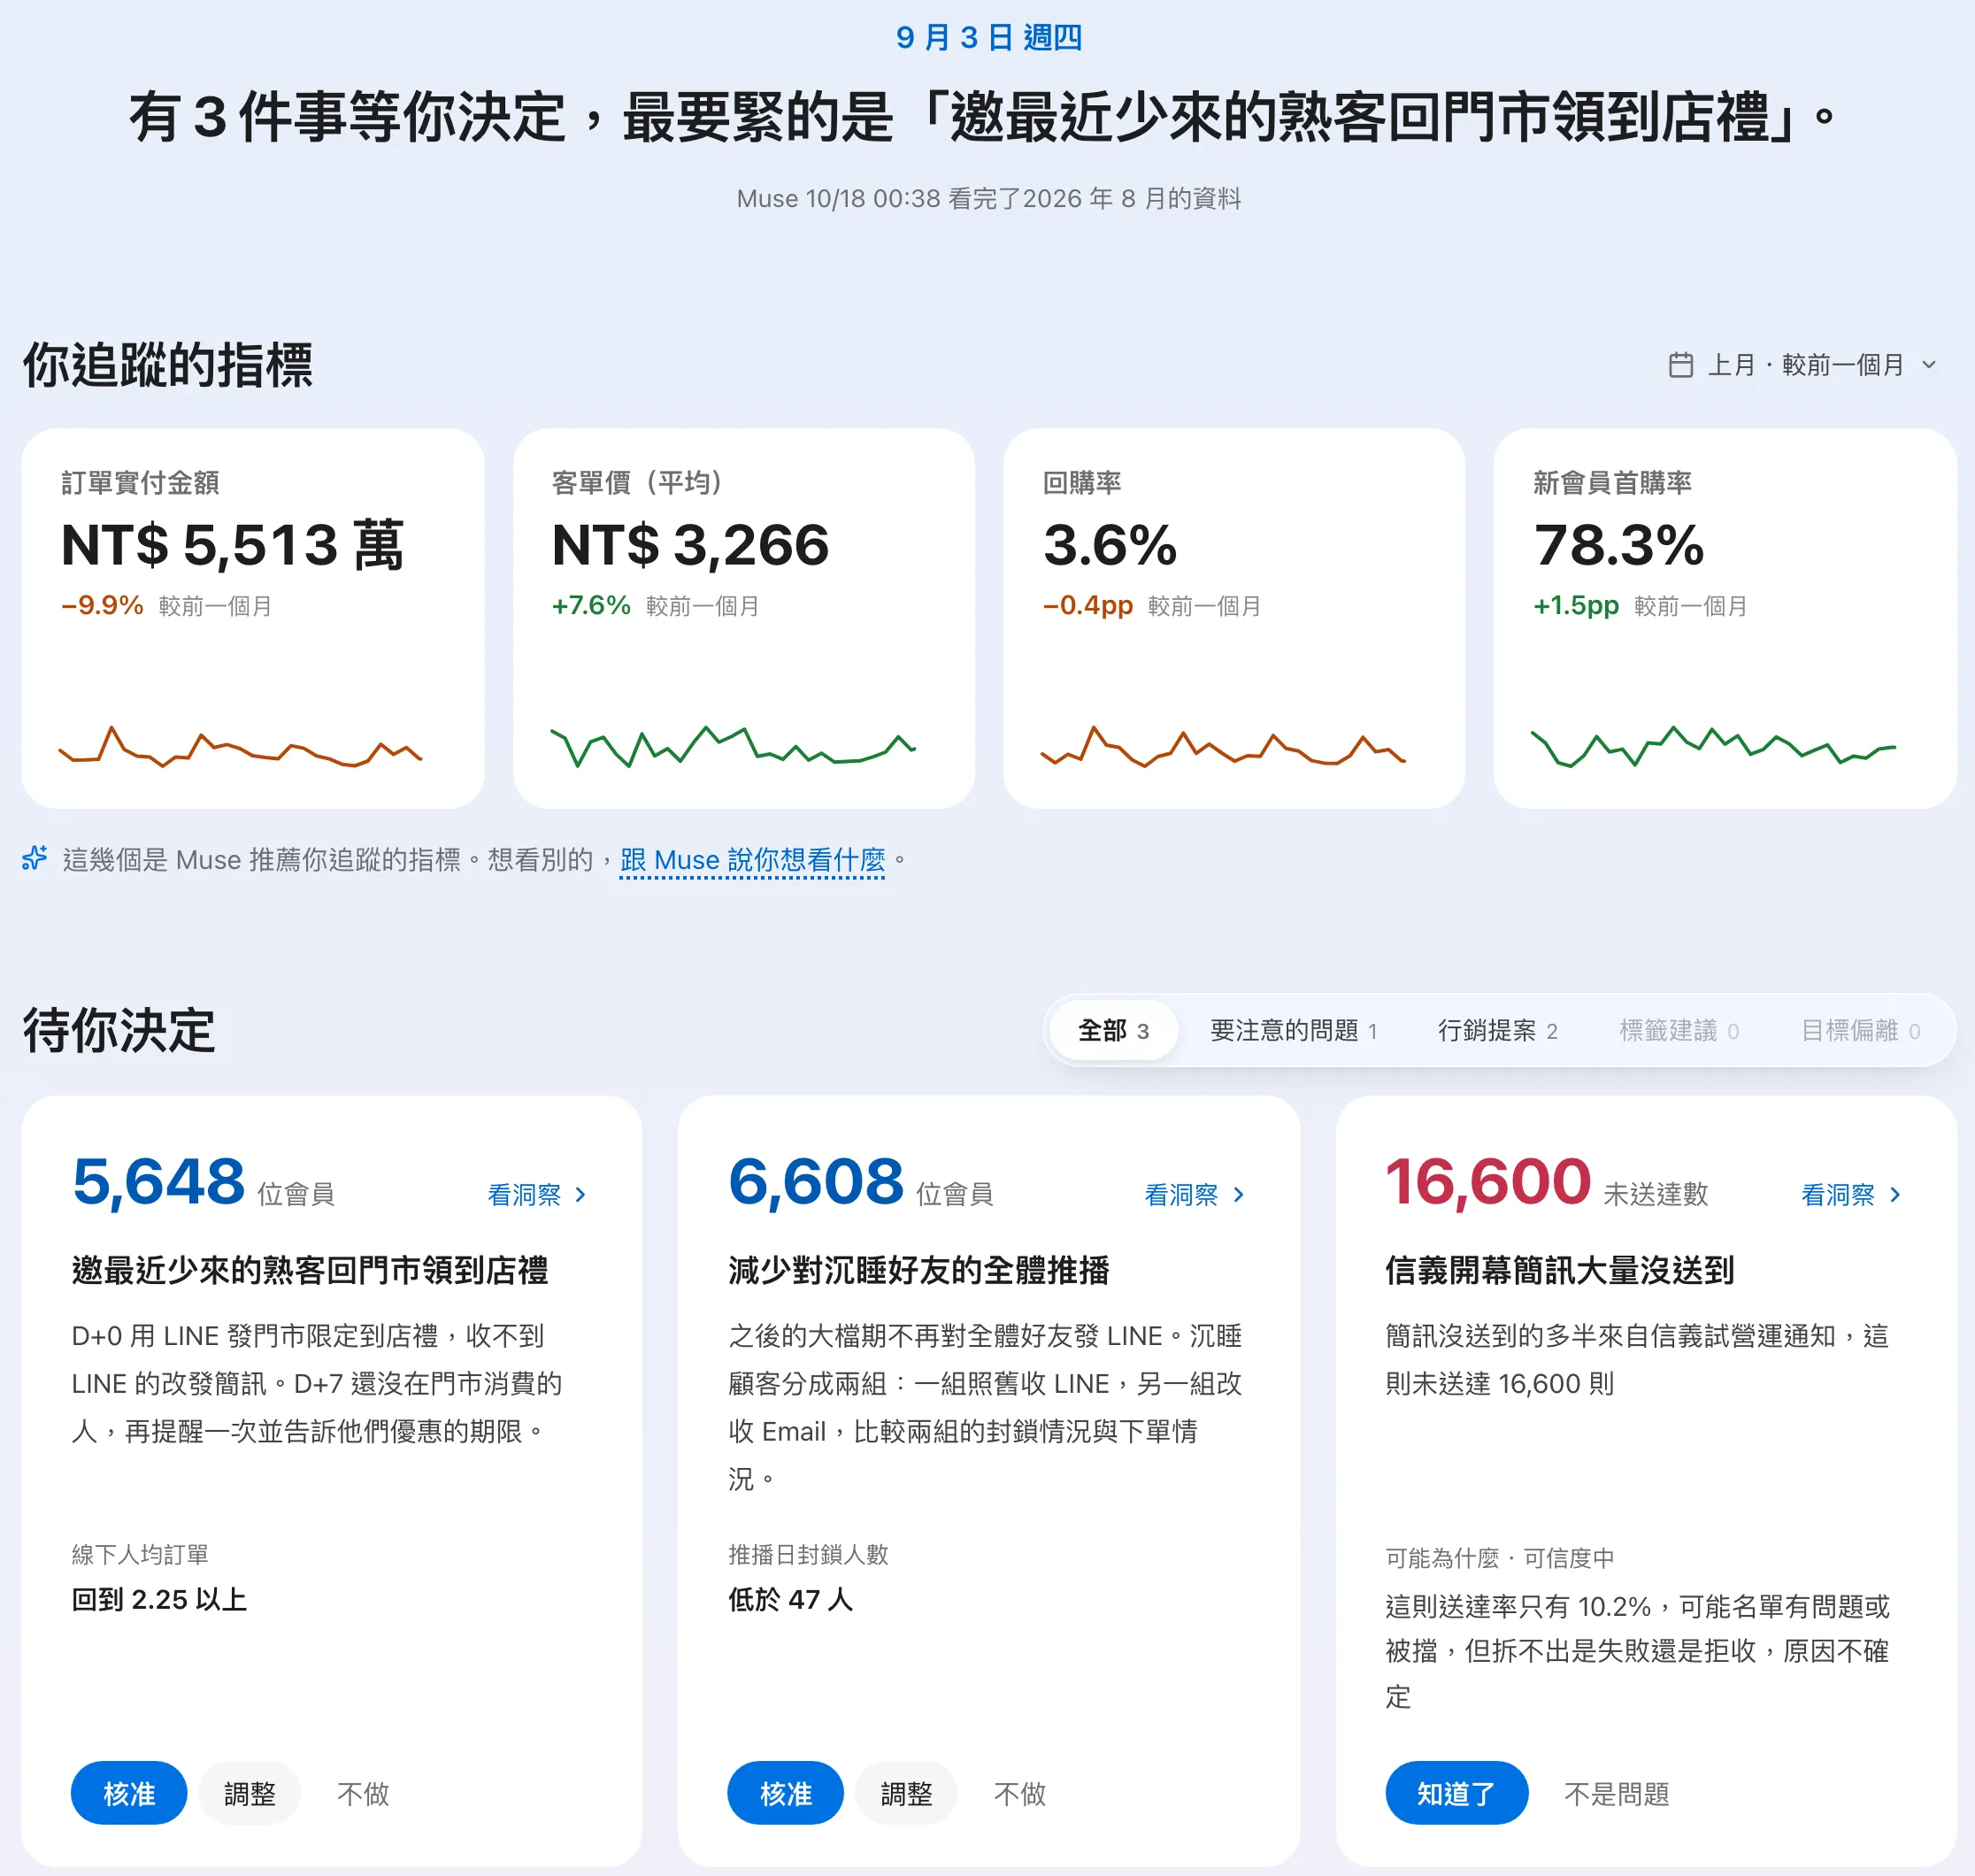
Task: Click the Muse 10/18 00:38 data timestamp line
Action: click(x=988, y=198)
